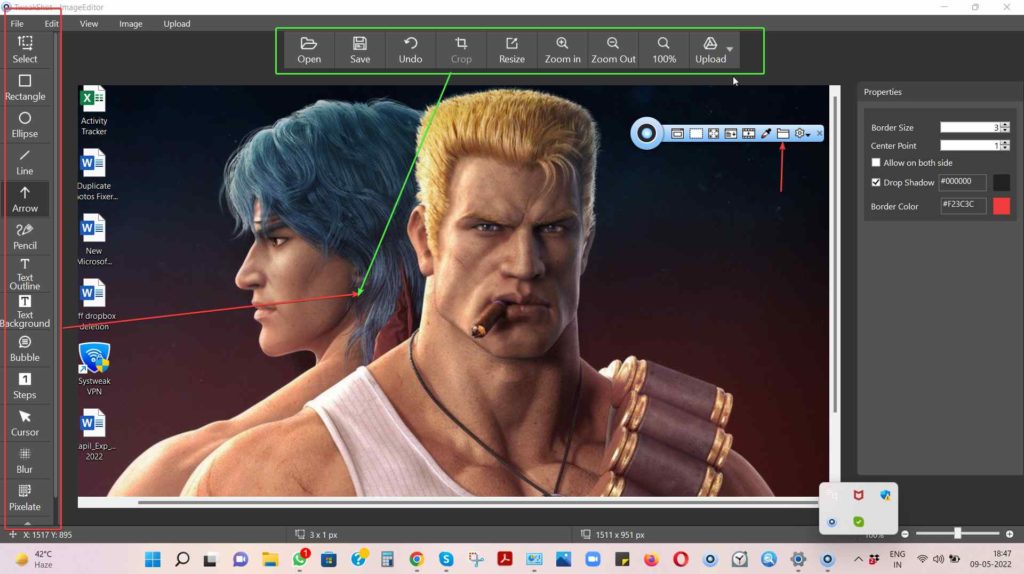This screenshot has height=574, width=1024.
Task: Open the red Border Color swatch
Action: coord(1001,206)
